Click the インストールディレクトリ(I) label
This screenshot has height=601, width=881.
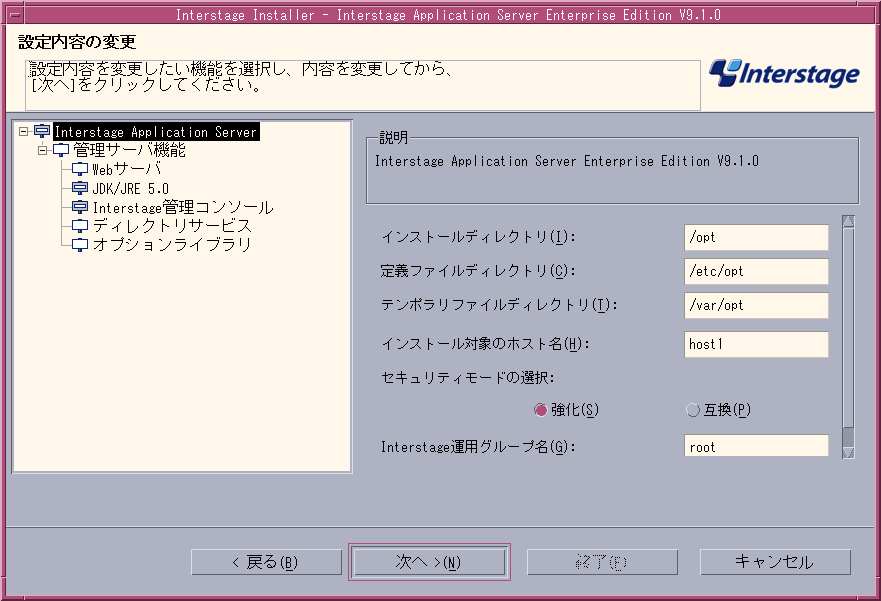click(478, 237)
